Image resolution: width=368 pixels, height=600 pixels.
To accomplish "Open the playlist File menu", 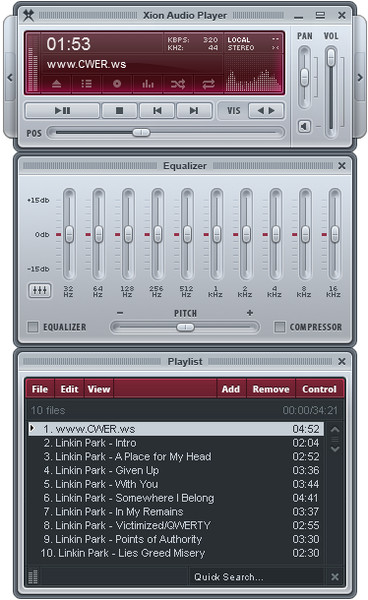I will click(x=40, y=389).
